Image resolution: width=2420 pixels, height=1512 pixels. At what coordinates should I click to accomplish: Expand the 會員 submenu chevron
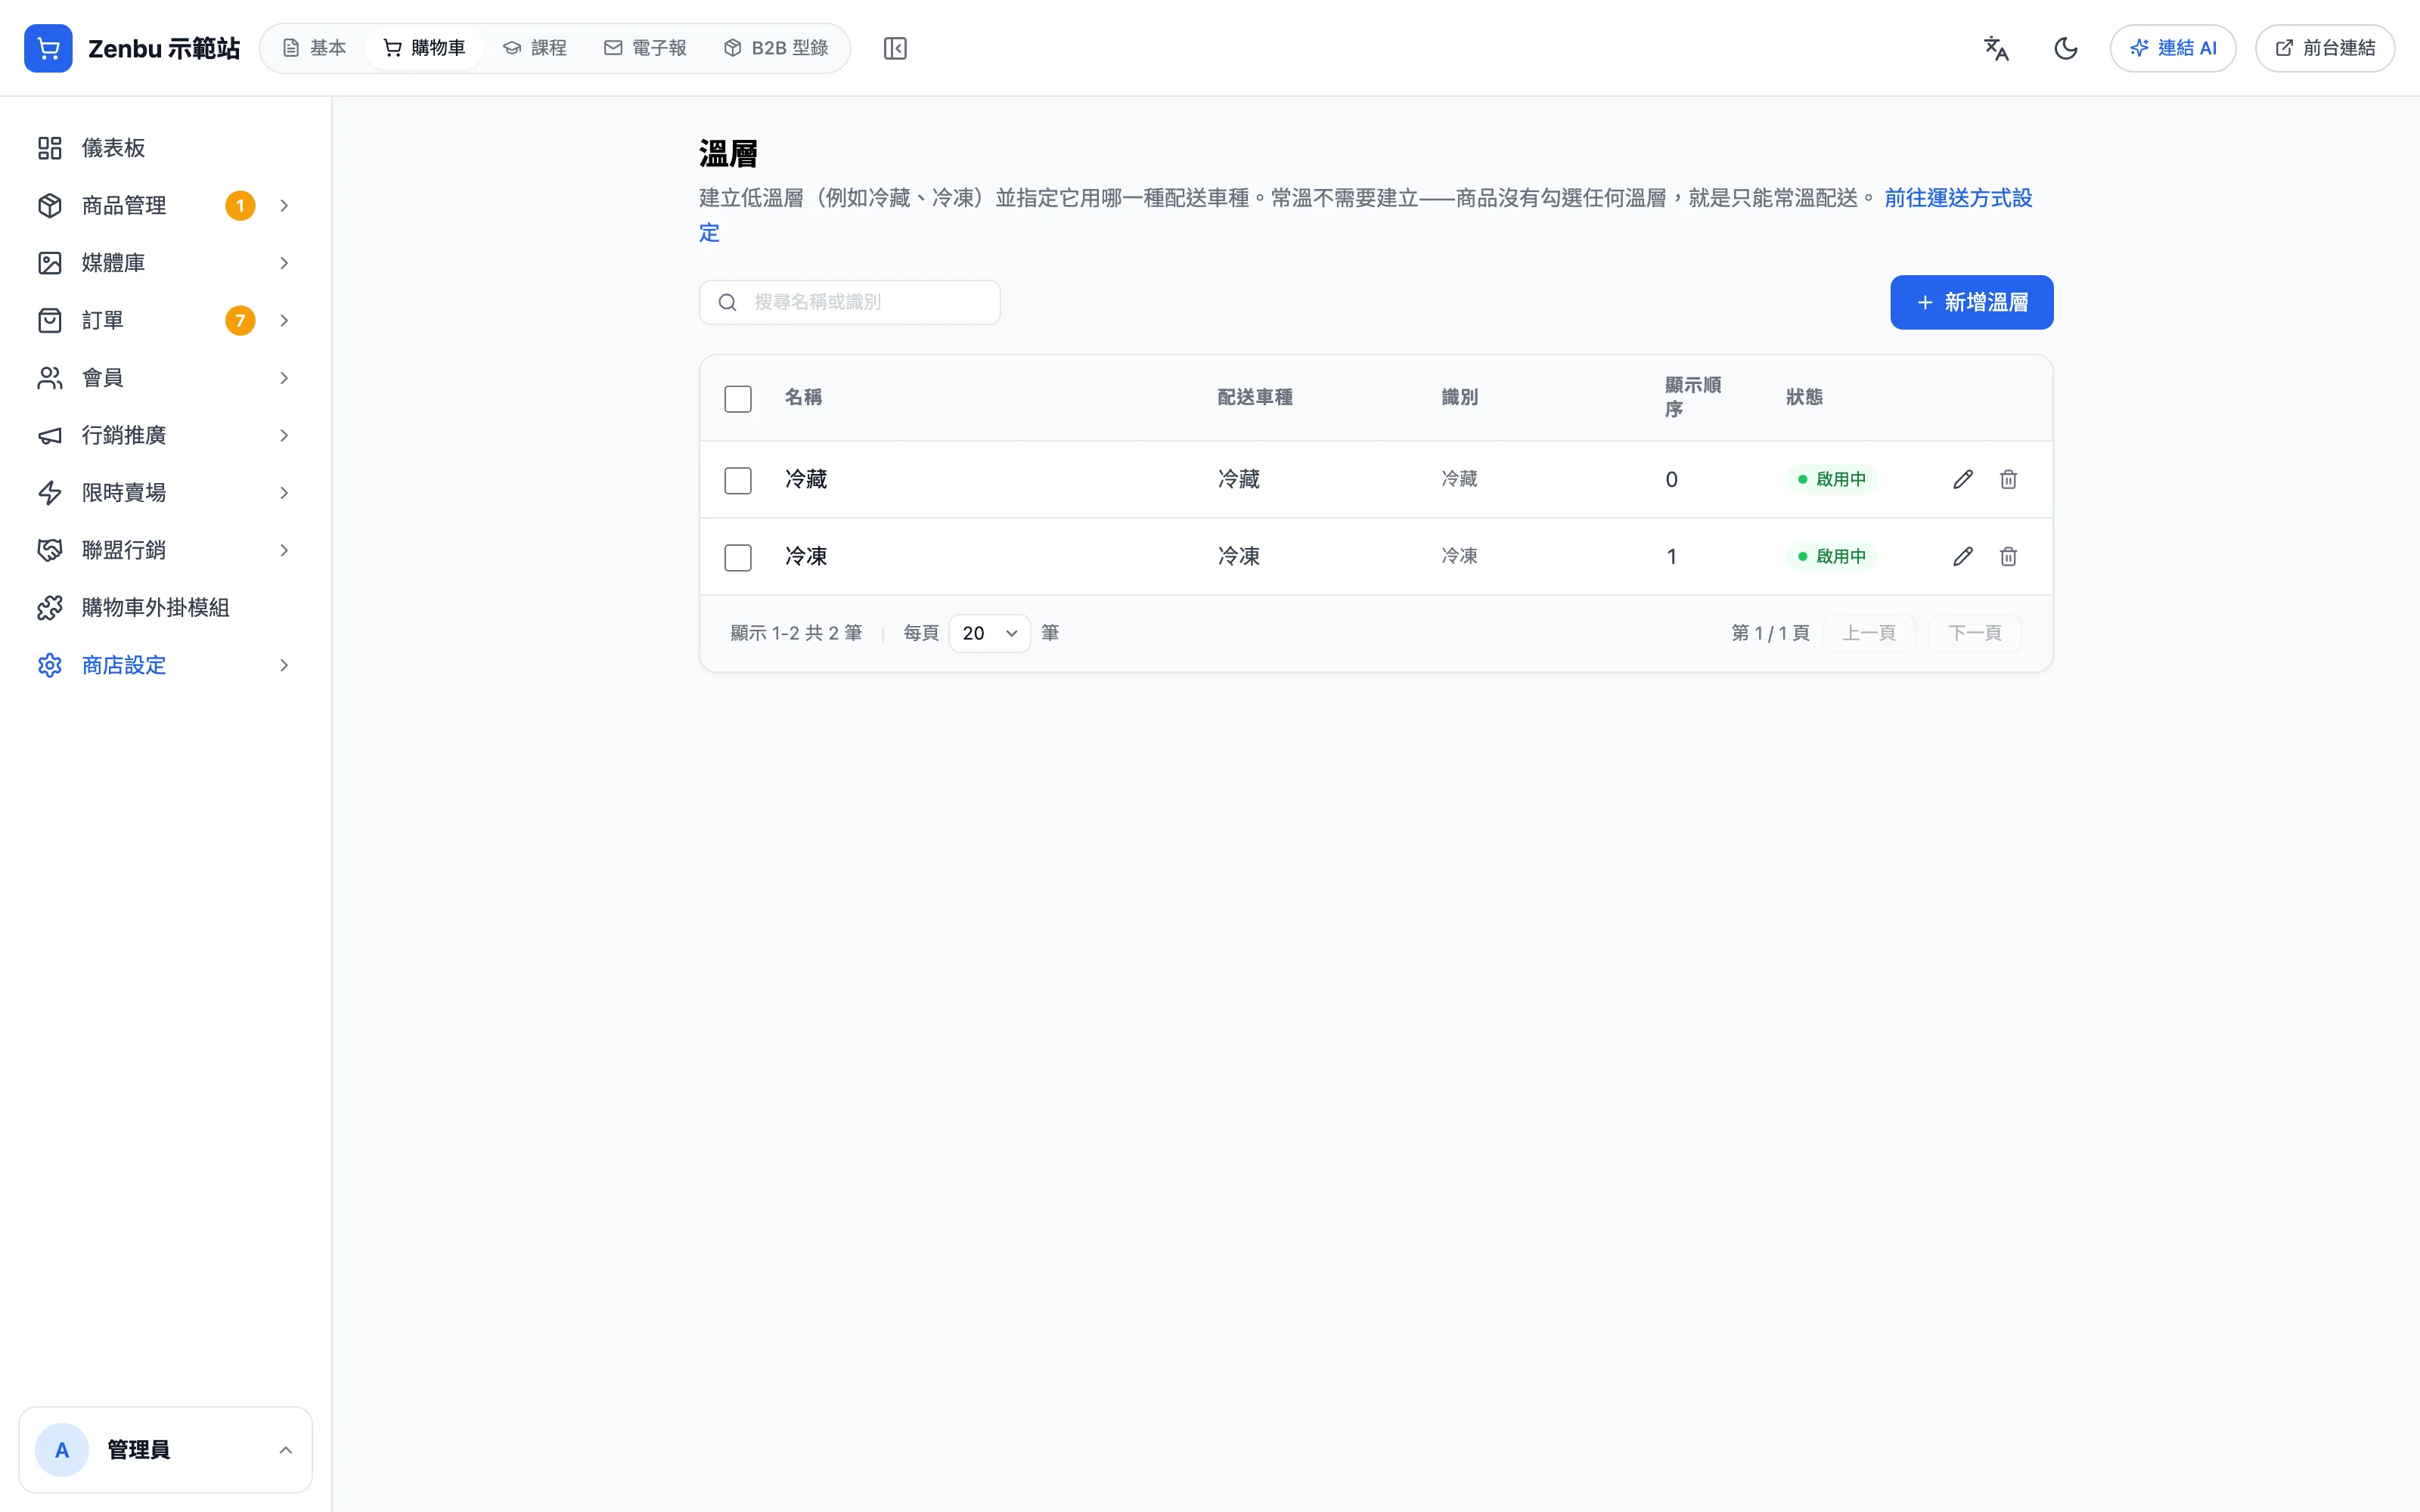[x=284, y=378]
